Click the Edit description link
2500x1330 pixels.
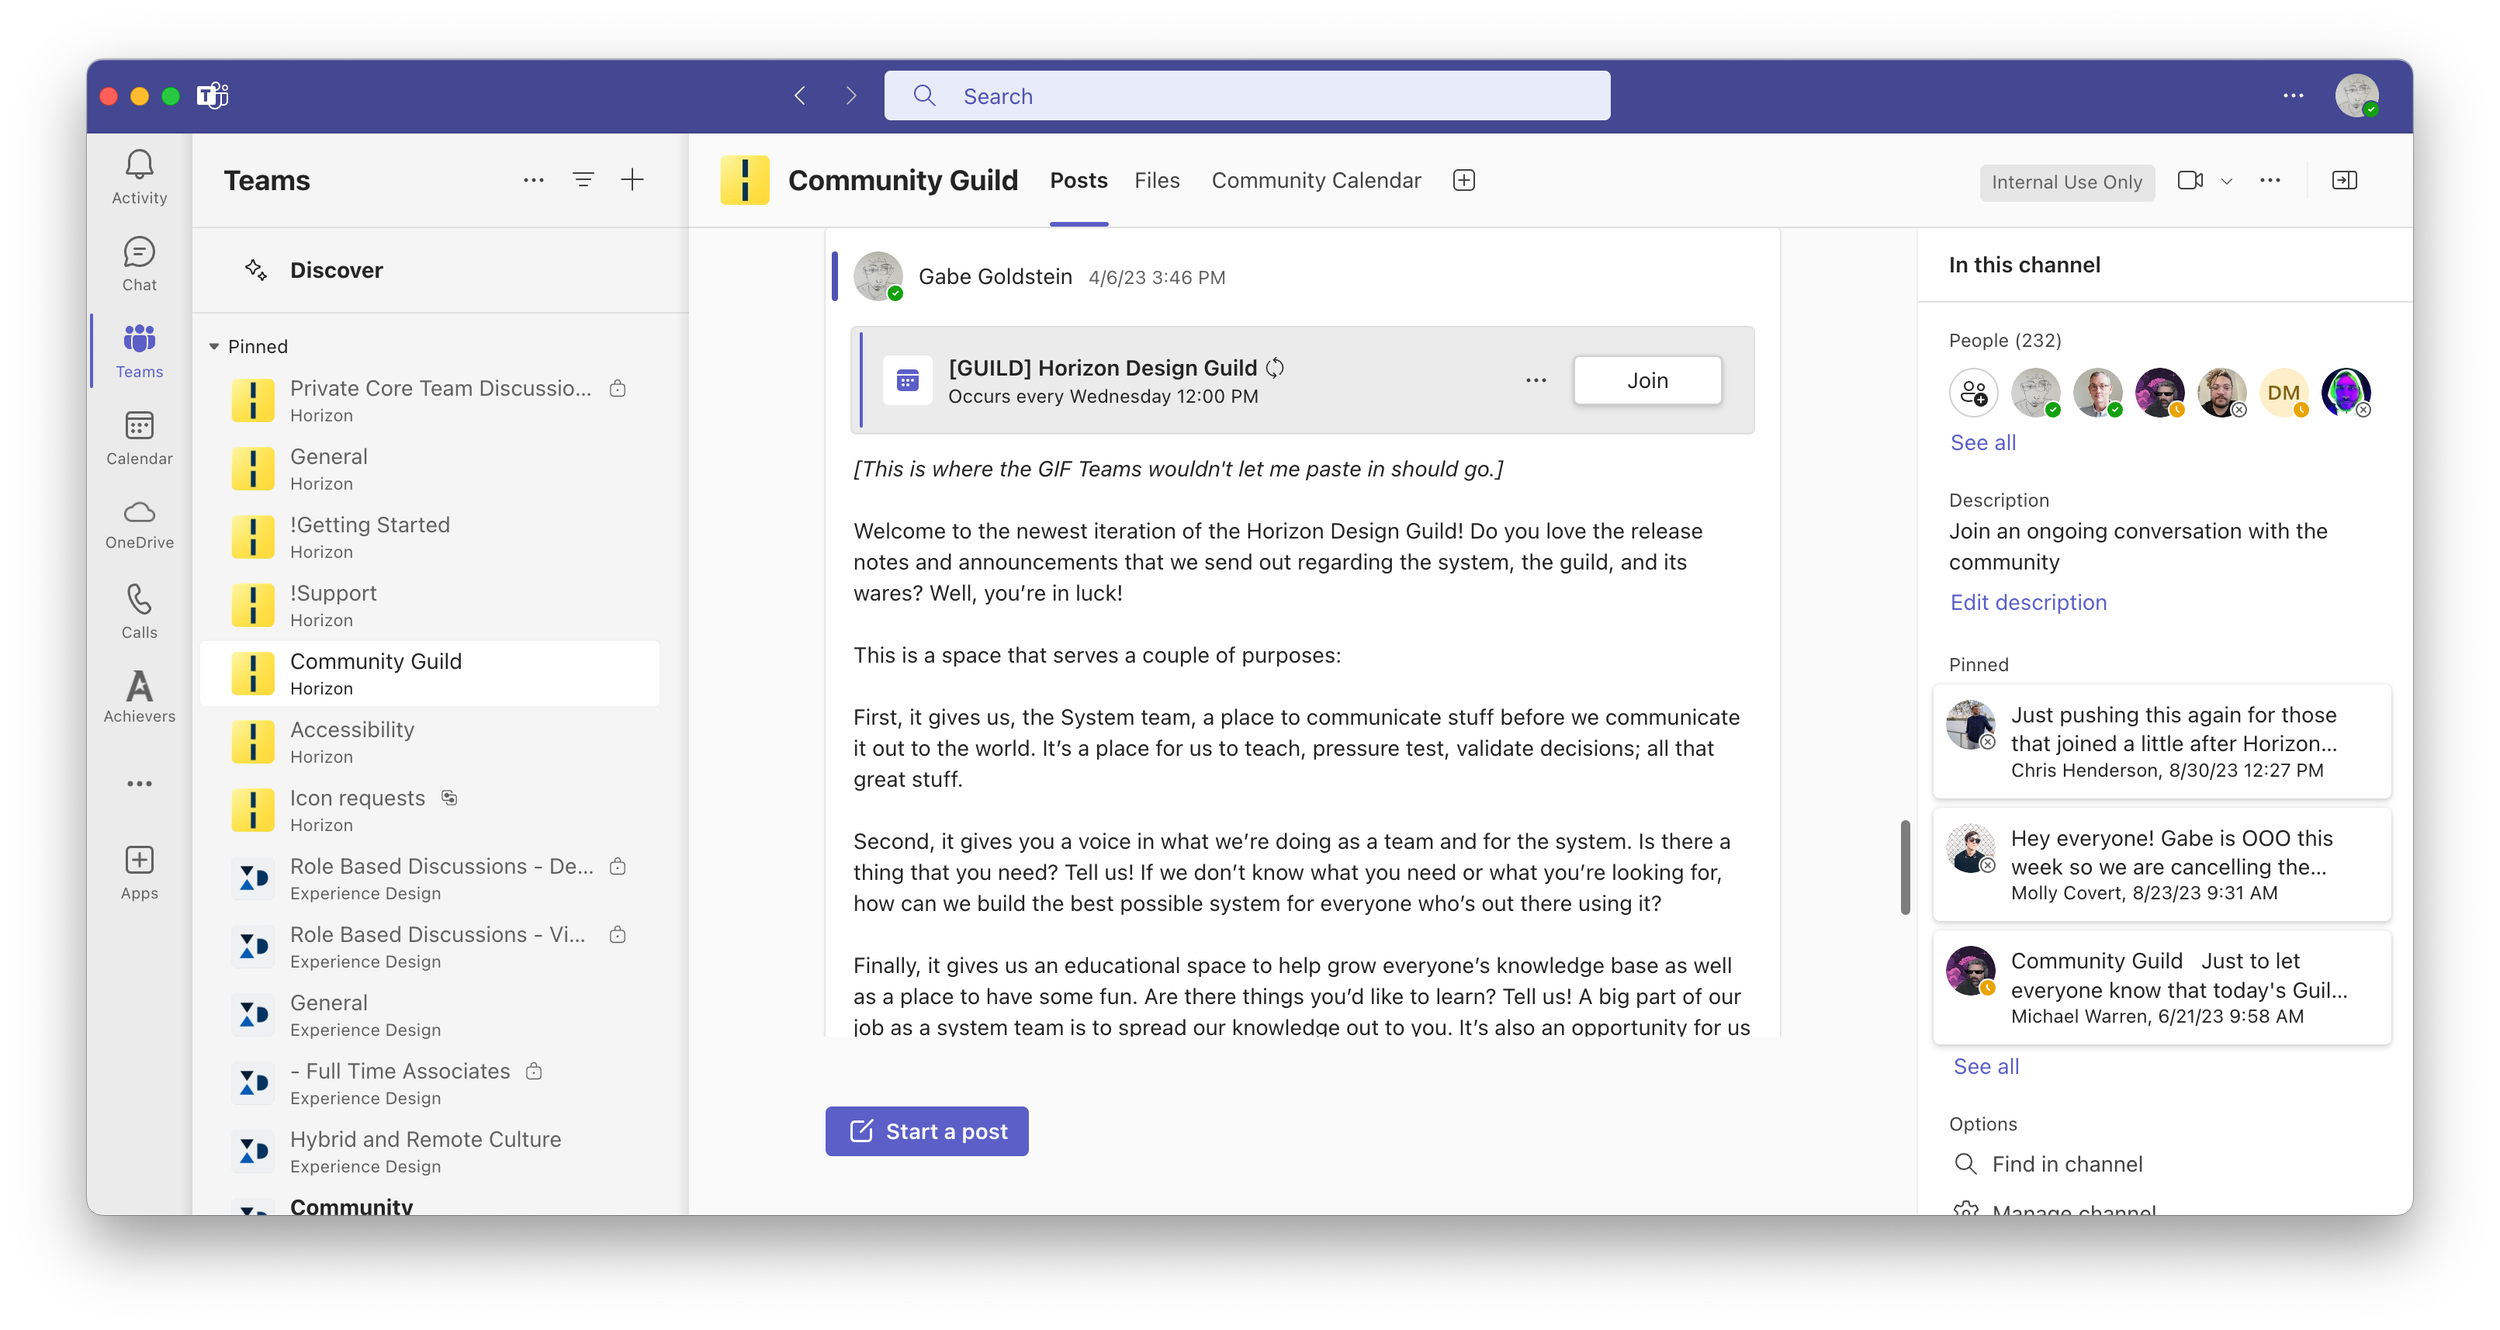[x=2028, y=602]
